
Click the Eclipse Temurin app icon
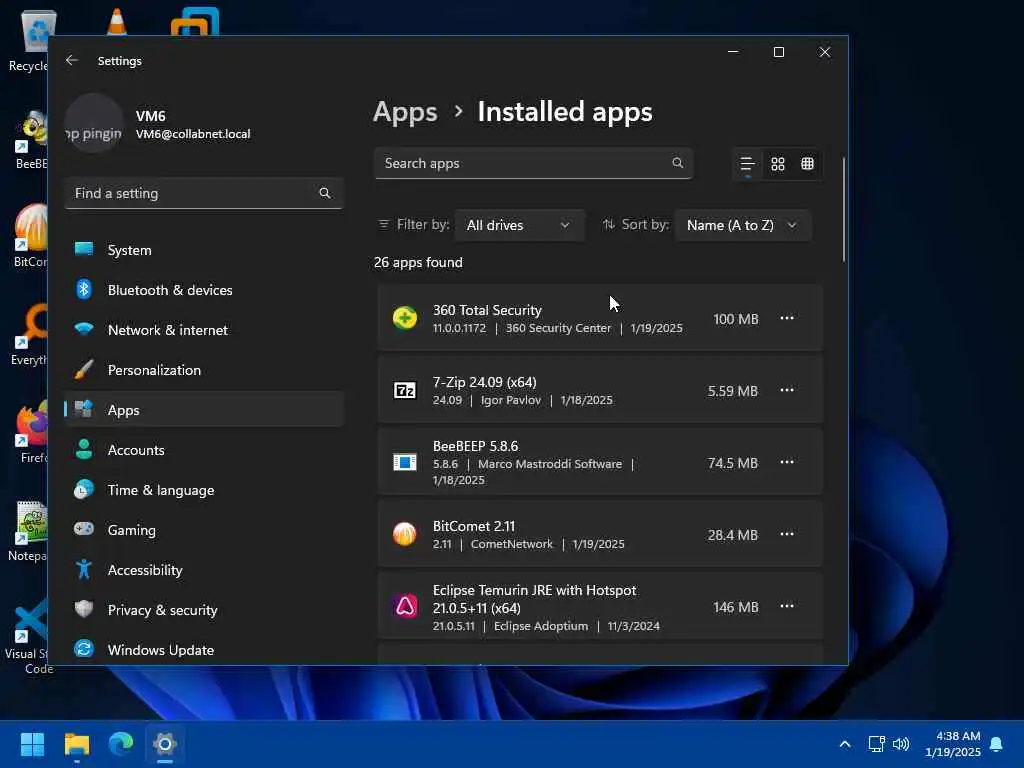coord(405,606)
